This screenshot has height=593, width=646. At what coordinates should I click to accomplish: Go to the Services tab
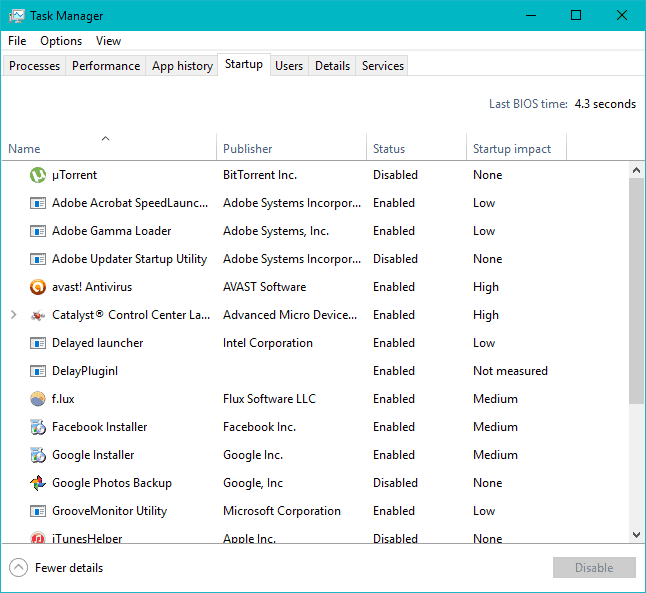(383, 66)
